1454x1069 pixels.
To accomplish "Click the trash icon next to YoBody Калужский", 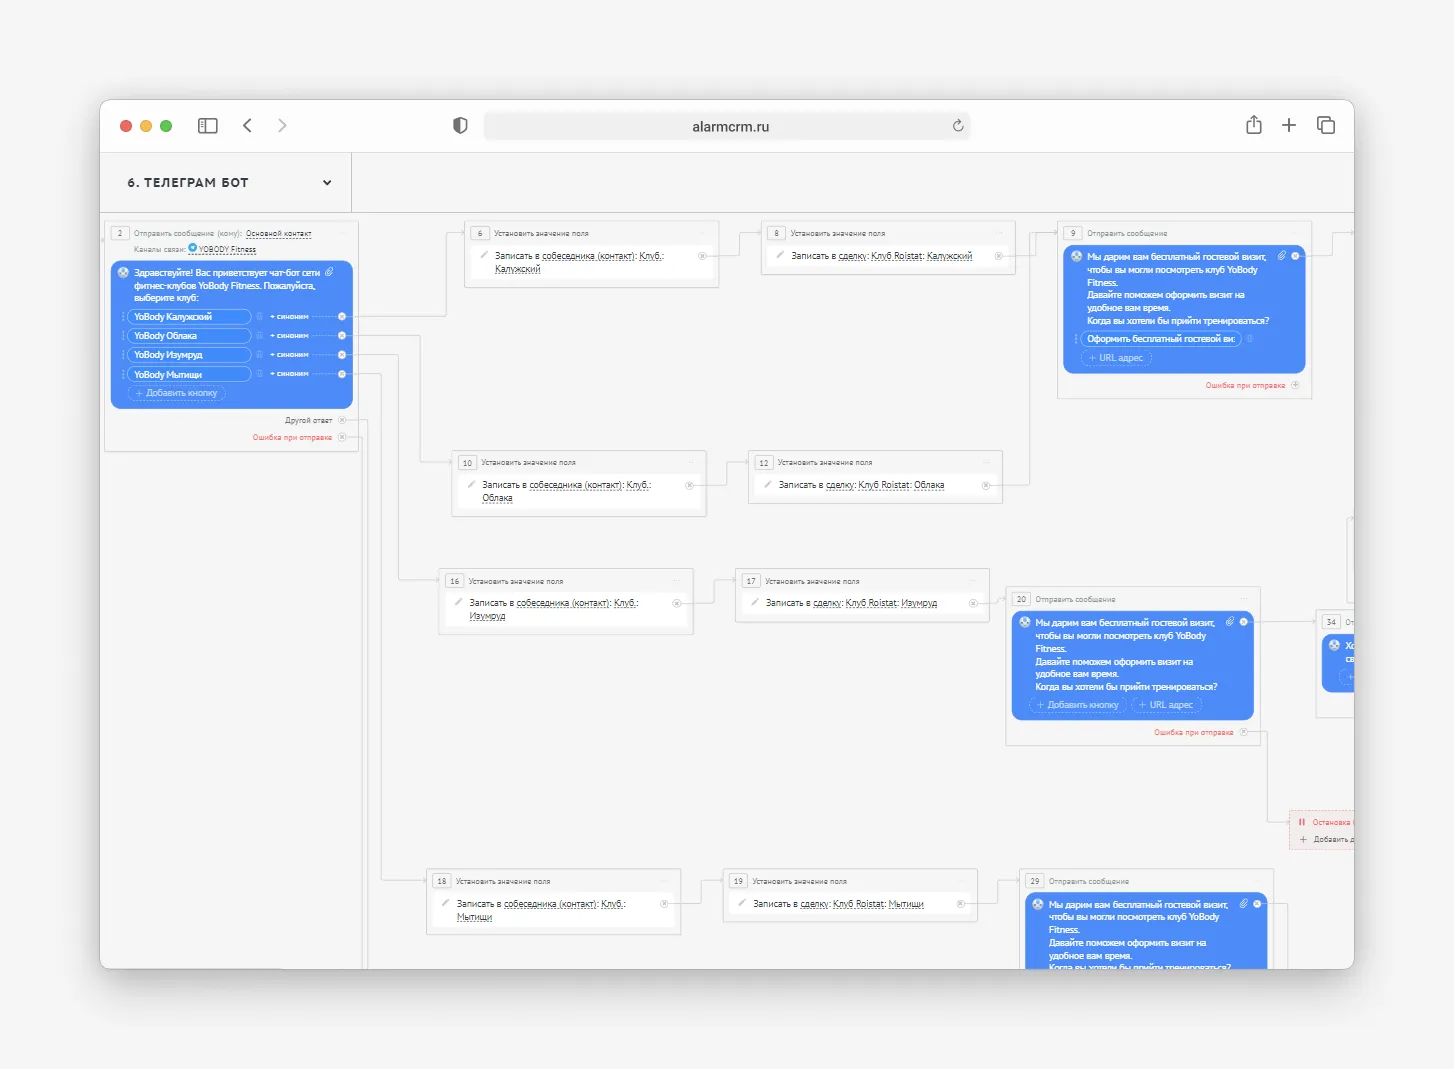I will [x=259, y=317].
